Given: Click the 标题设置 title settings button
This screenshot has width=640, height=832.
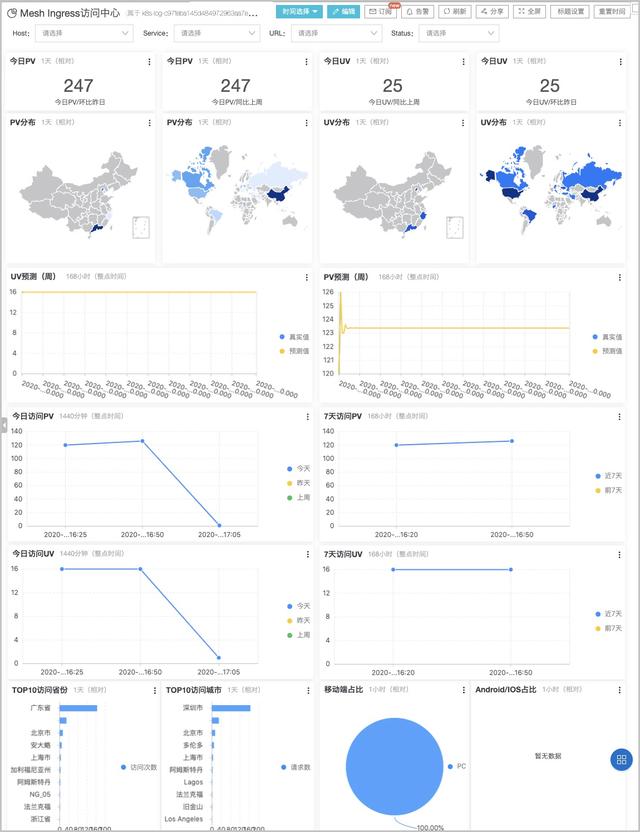Looking at the screenshot, I should pos(570,11).
